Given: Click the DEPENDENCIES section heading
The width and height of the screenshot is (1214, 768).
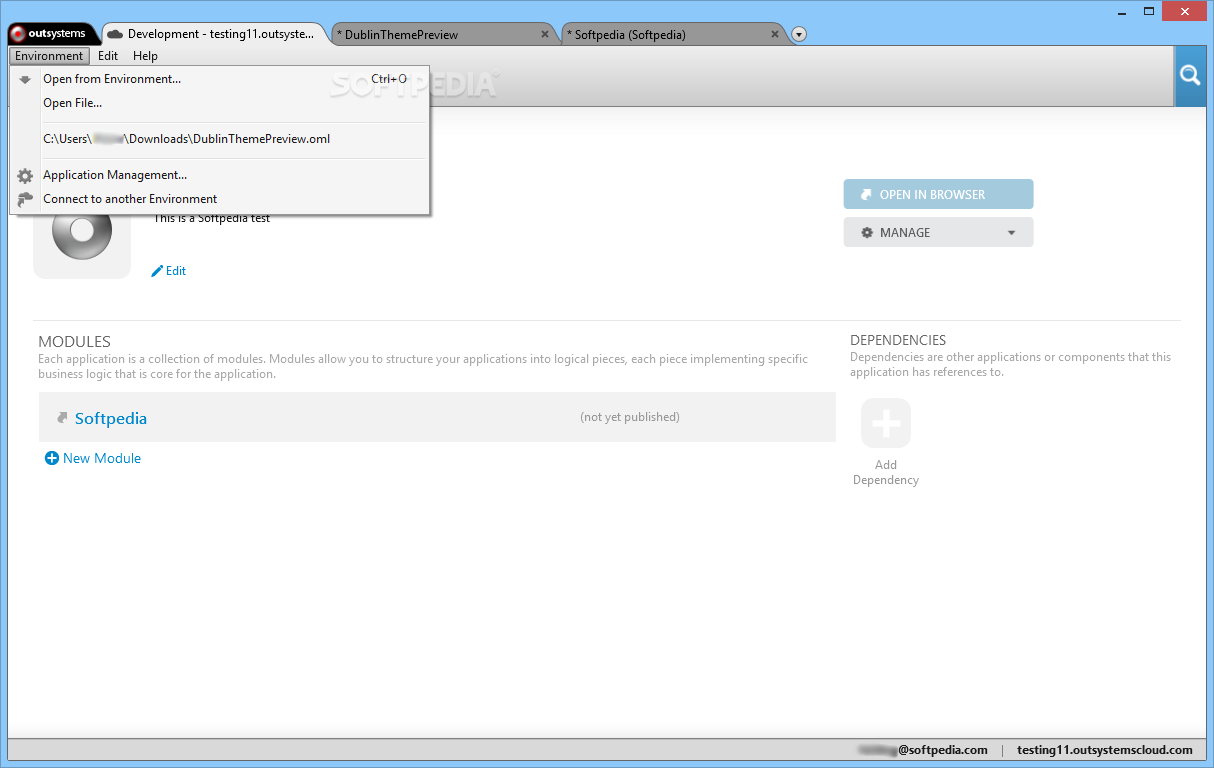Looking at the screenshot, I should point(898,340).
